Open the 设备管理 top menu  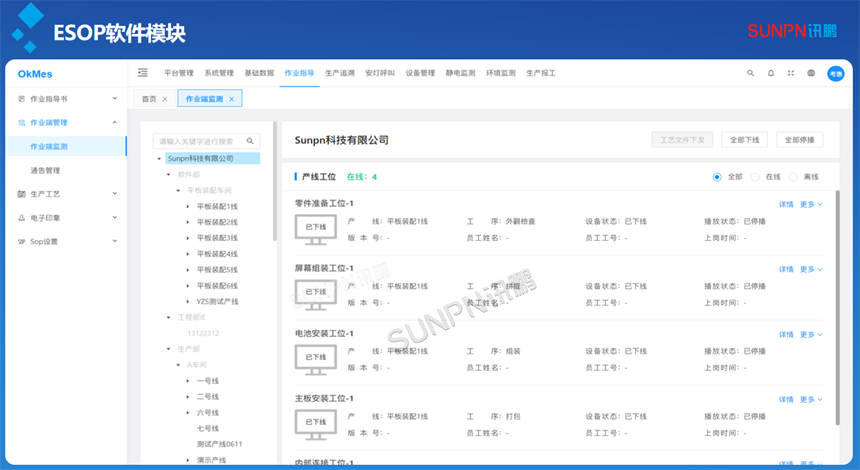point(420,73)
